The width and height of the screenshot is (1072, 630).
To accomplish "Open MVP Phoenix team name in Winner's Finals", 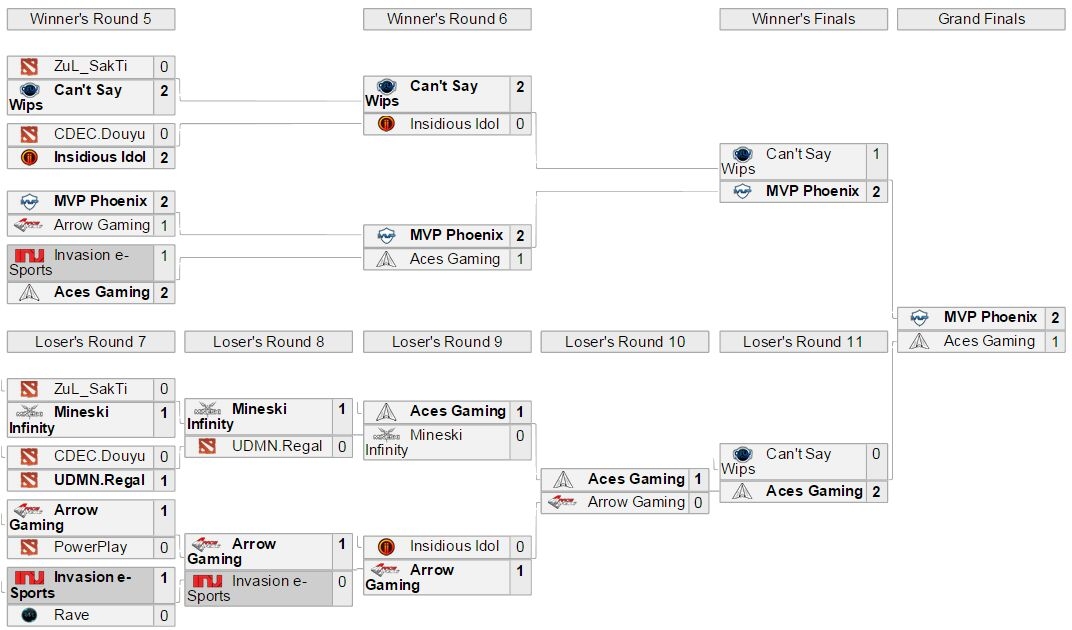I will pyautogui.click(x=812, y=191).
